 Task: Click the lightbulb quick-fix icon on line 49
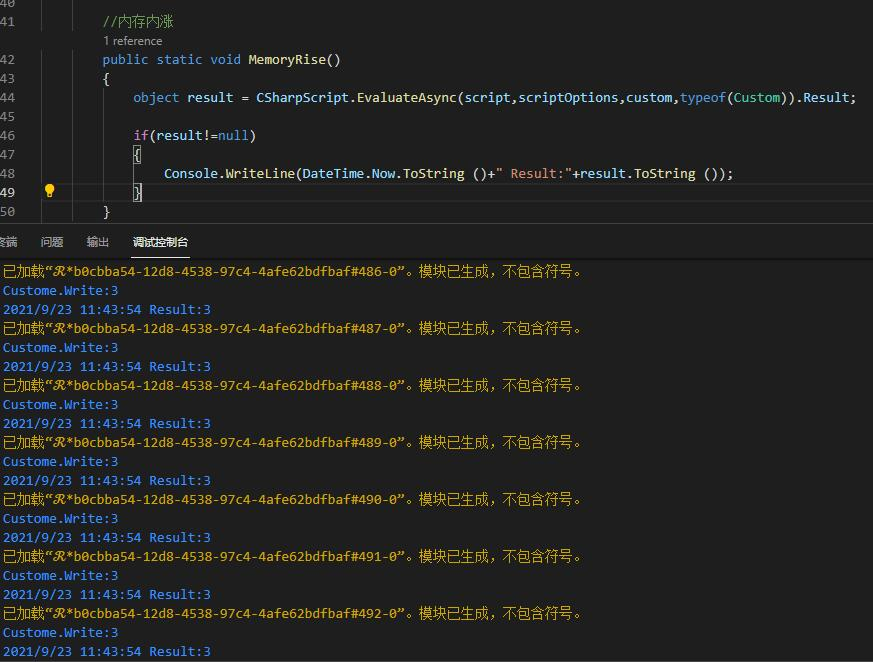click(x=49, y=191)
